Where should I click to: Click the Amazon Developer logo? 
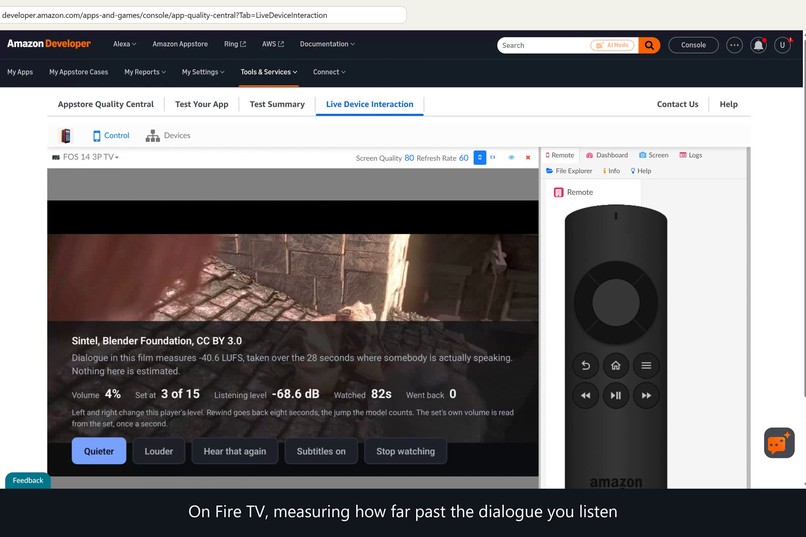49,44
